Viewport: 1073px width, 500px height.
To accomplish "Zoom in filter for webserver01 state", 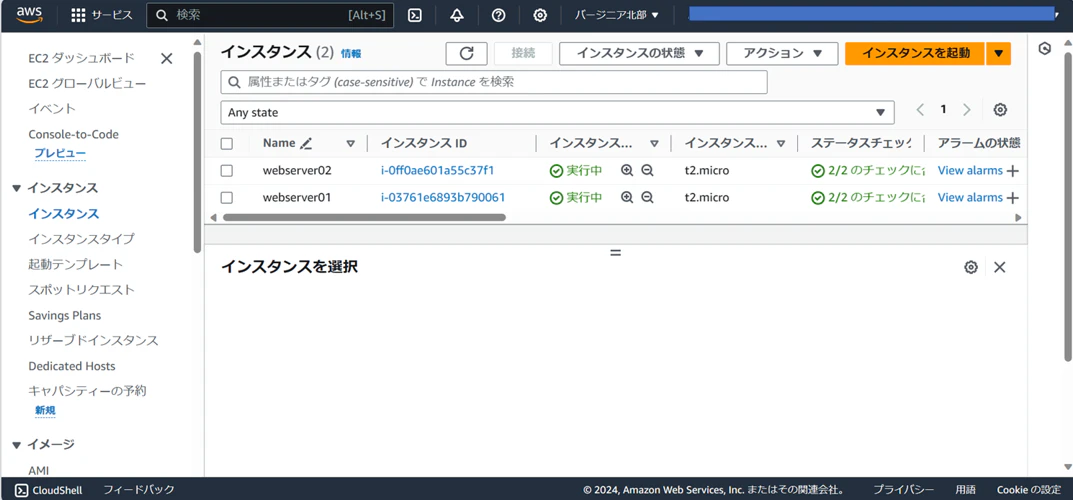I will point(627,198).
